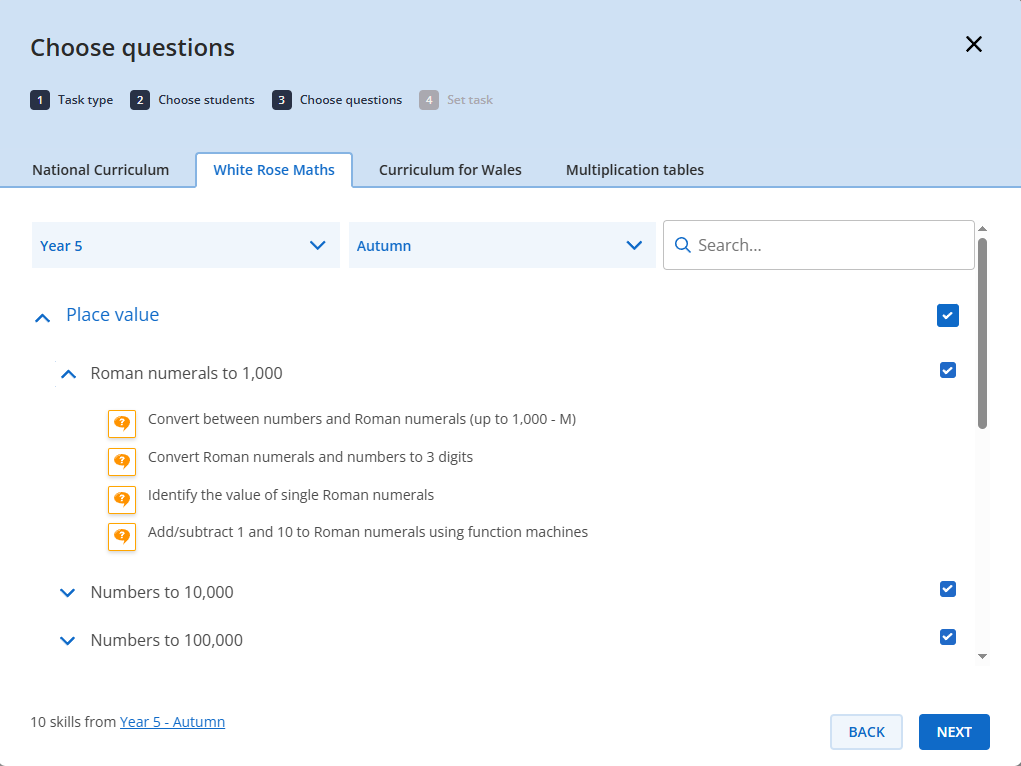Go to step 2 Choose students
Screen dimensions: 1021x766
(193, 100)
